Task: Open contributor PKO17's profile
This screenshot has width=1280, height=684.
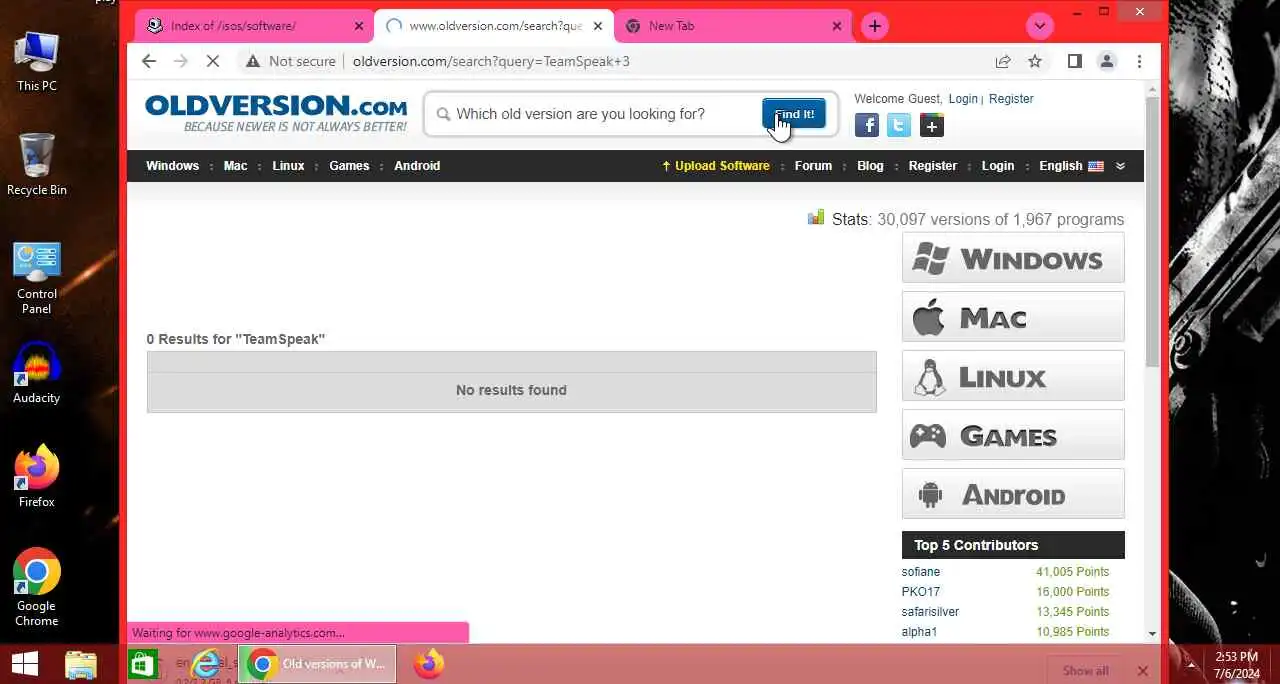Action: (x=921, y=592)
